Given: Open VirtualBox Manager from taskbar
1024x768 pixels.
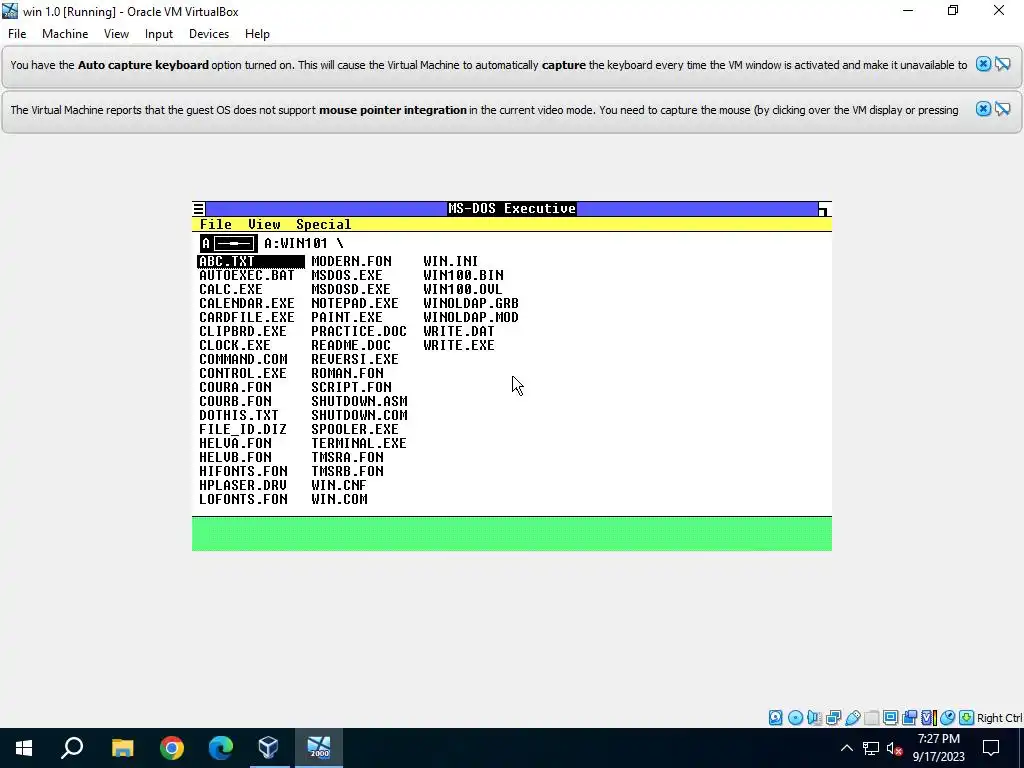Looking at the screenshot, I should coord(269,748).
